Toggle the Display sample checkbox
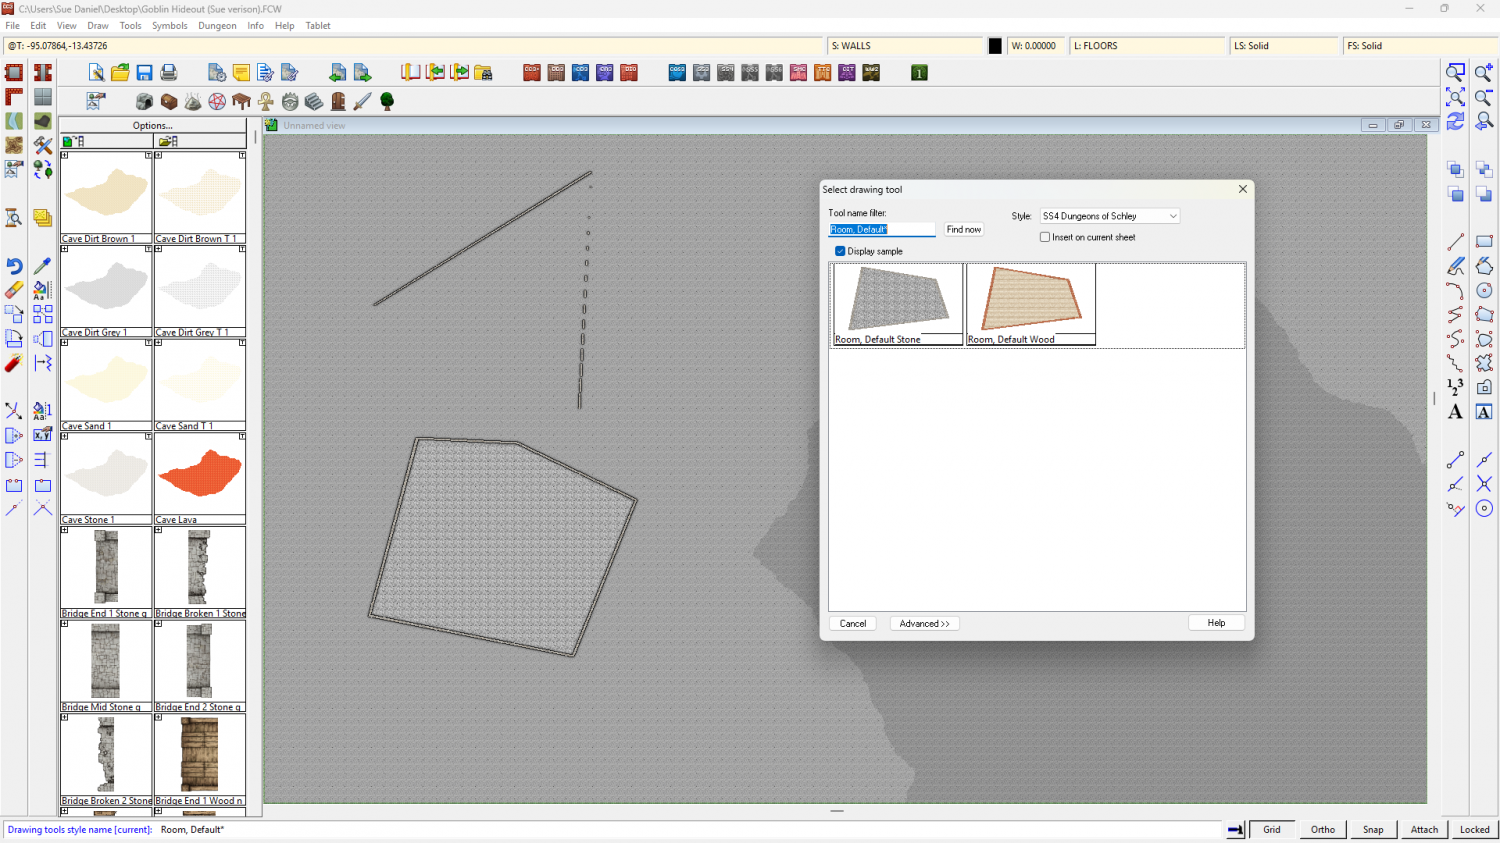The image size is (1500, 843). [x=840, y=251]
